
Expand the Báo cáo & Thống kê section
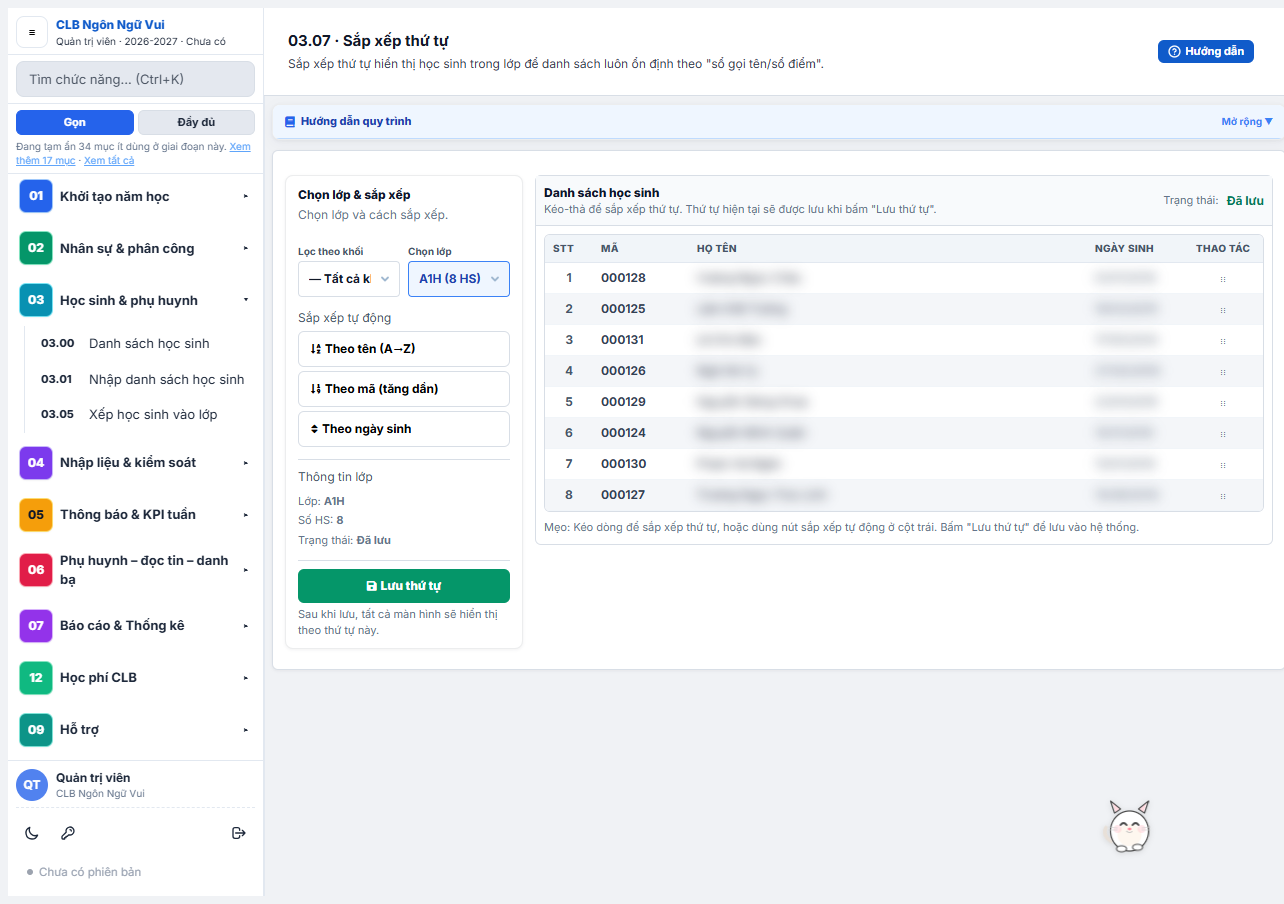tap(135, 626)
